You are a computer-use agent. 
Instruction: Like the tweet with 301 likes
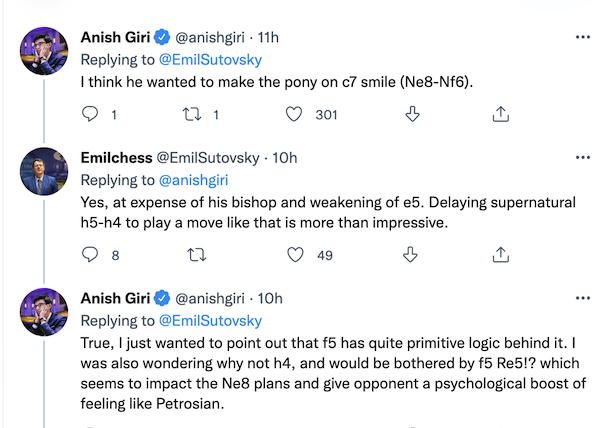[294, 115]
